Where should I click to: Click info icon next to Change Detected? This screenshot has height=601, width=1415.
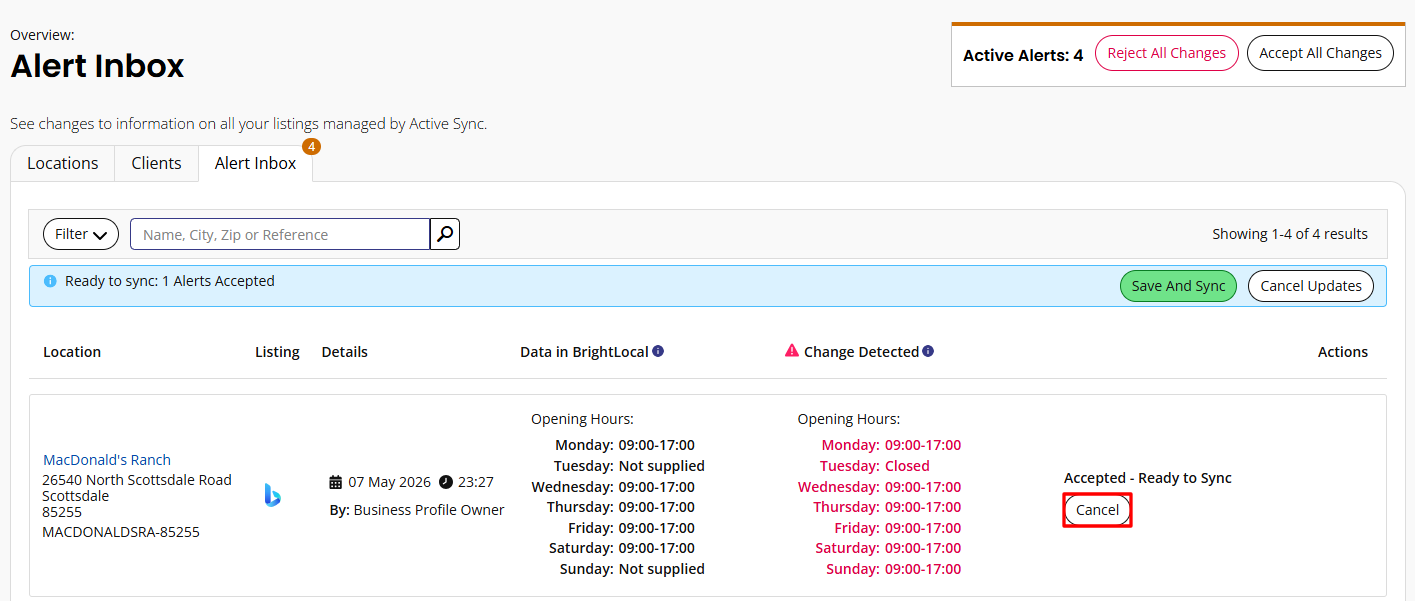click(x=928, y=351)
